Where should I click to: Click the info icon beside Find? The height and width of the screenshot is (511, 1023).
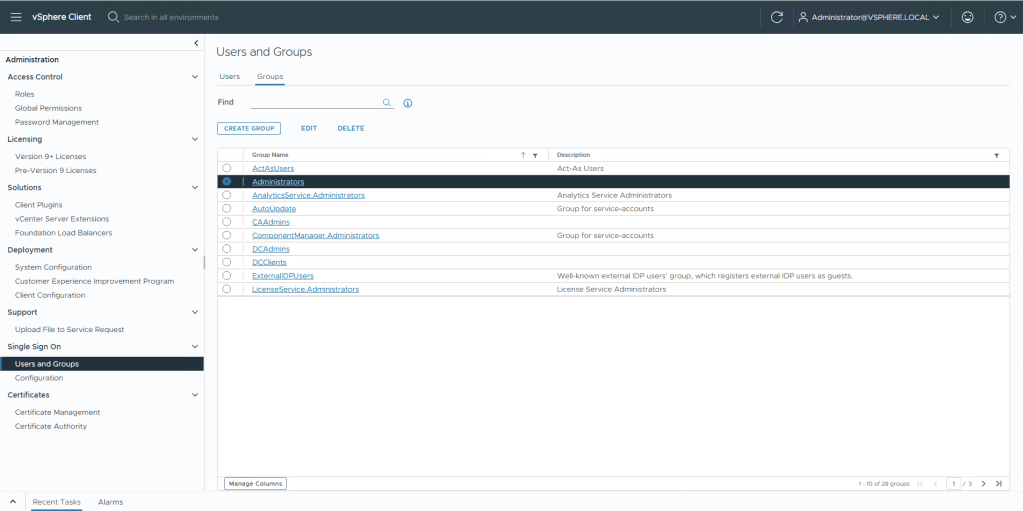(x=408, y=103)
